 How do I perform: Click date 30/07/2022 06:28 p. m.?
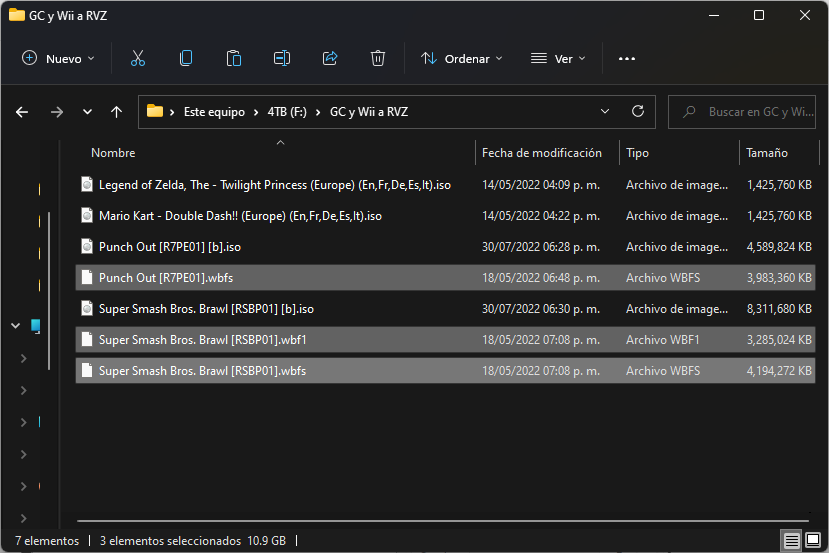tap(541, 247)
